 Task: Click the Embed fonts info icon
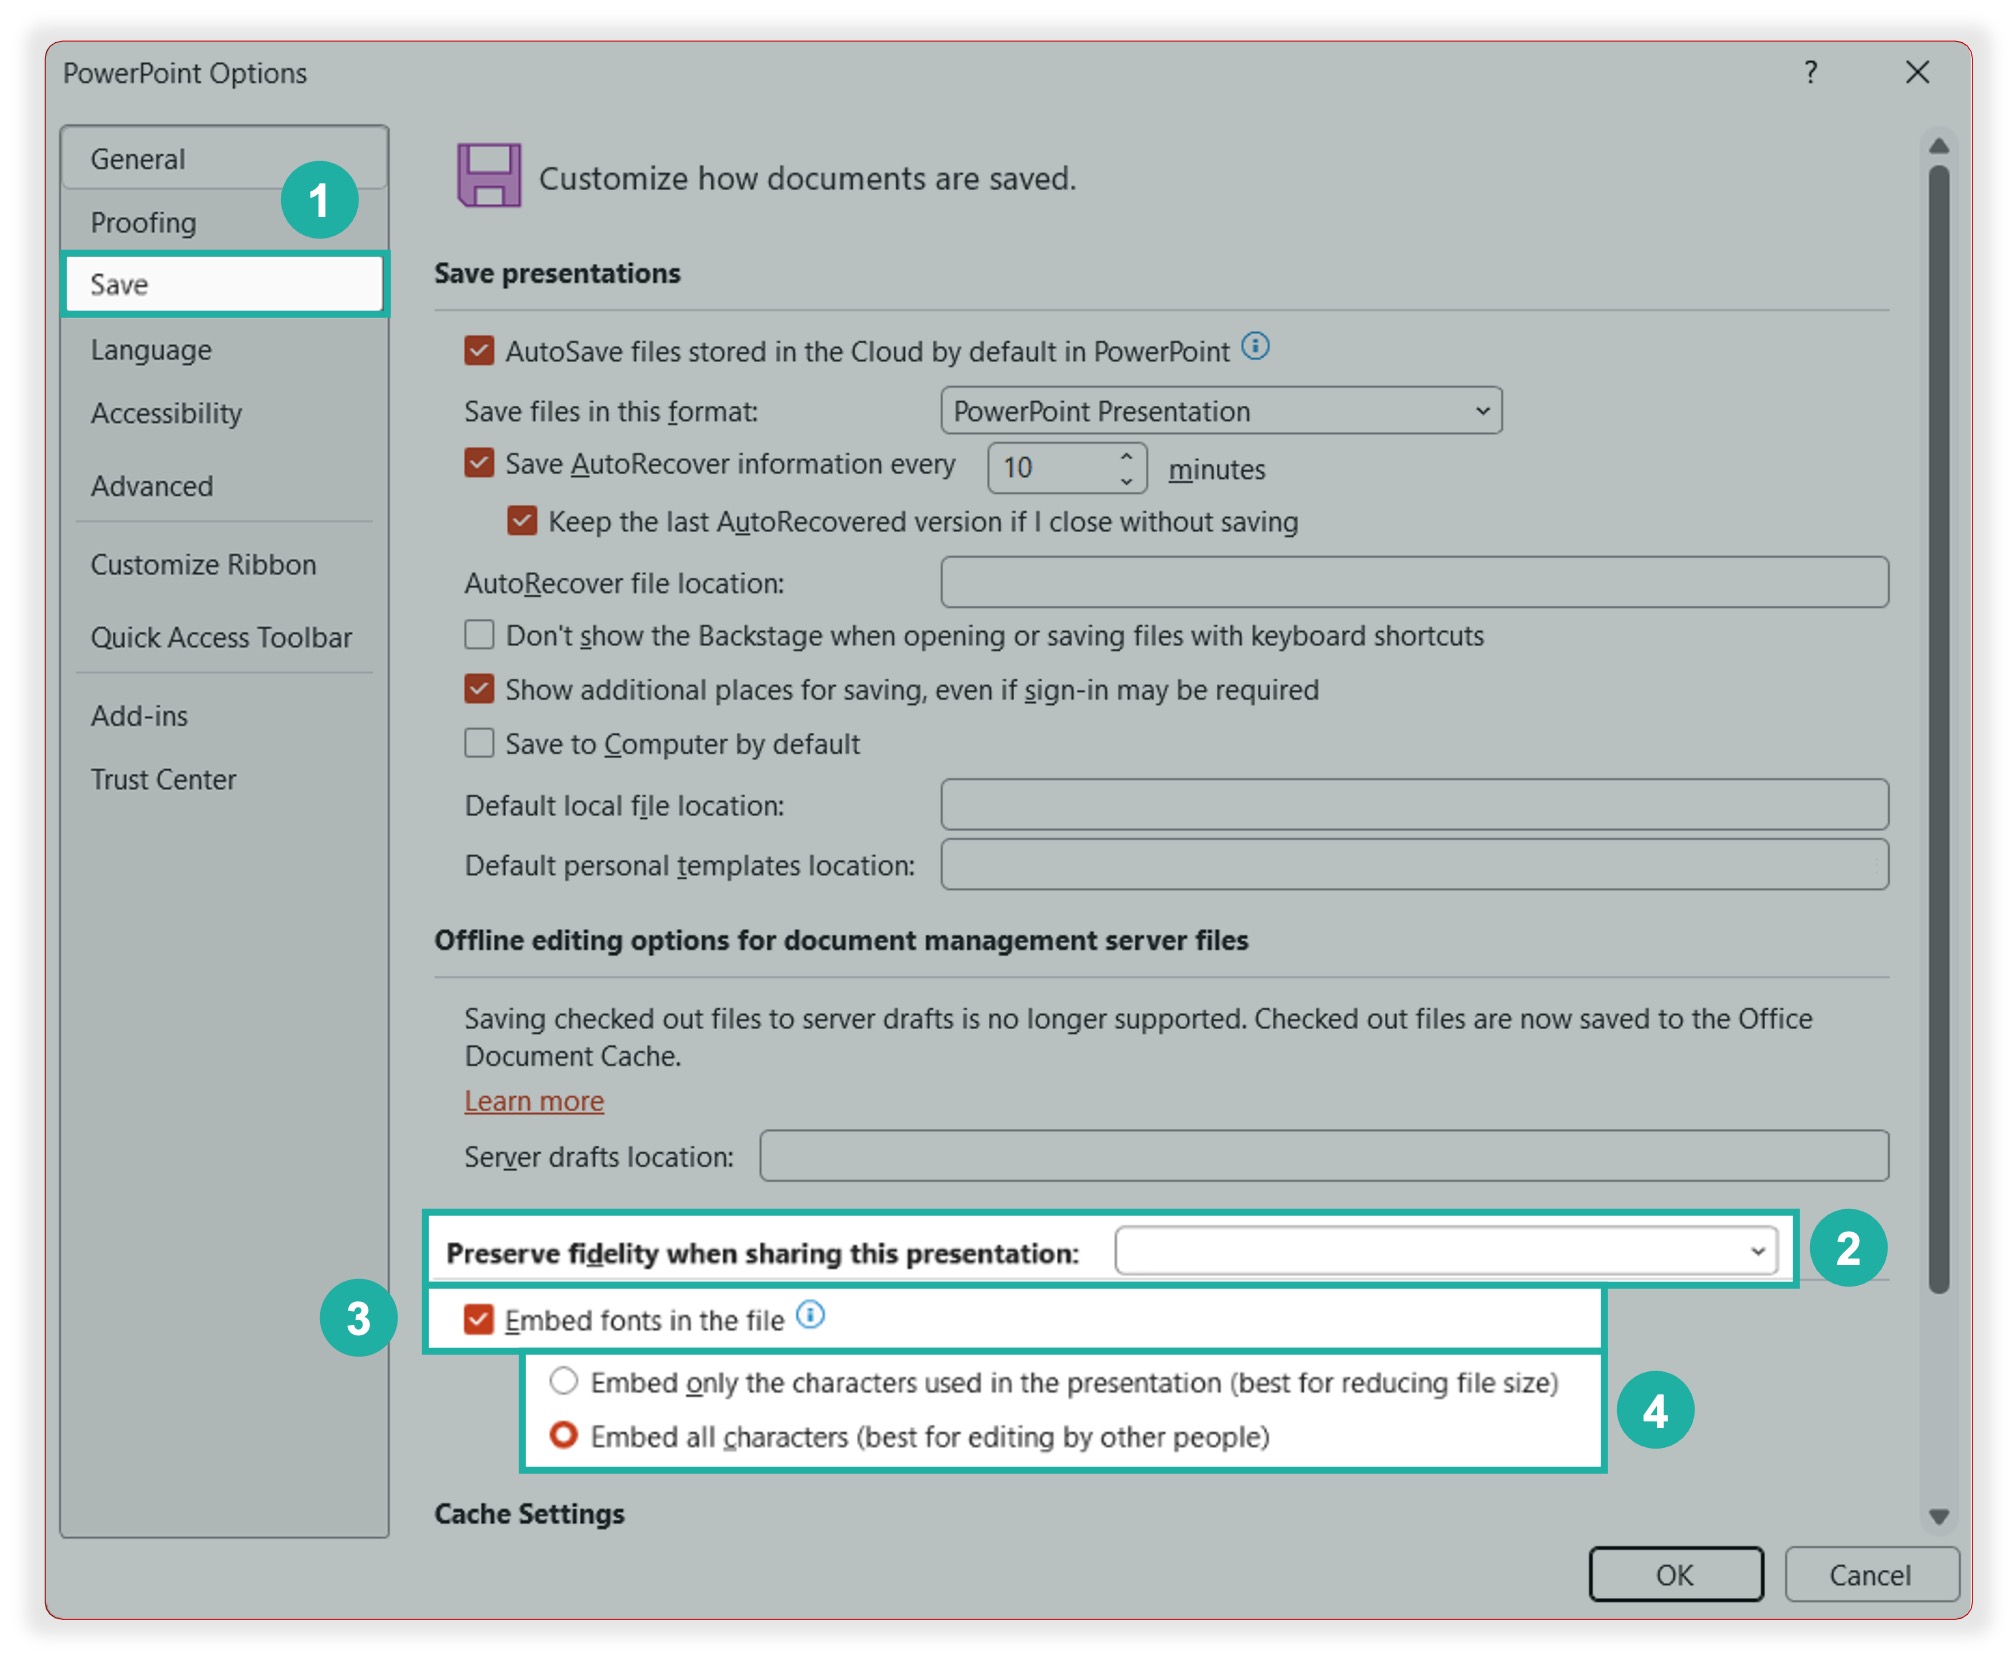click(x=810, y=1314)
